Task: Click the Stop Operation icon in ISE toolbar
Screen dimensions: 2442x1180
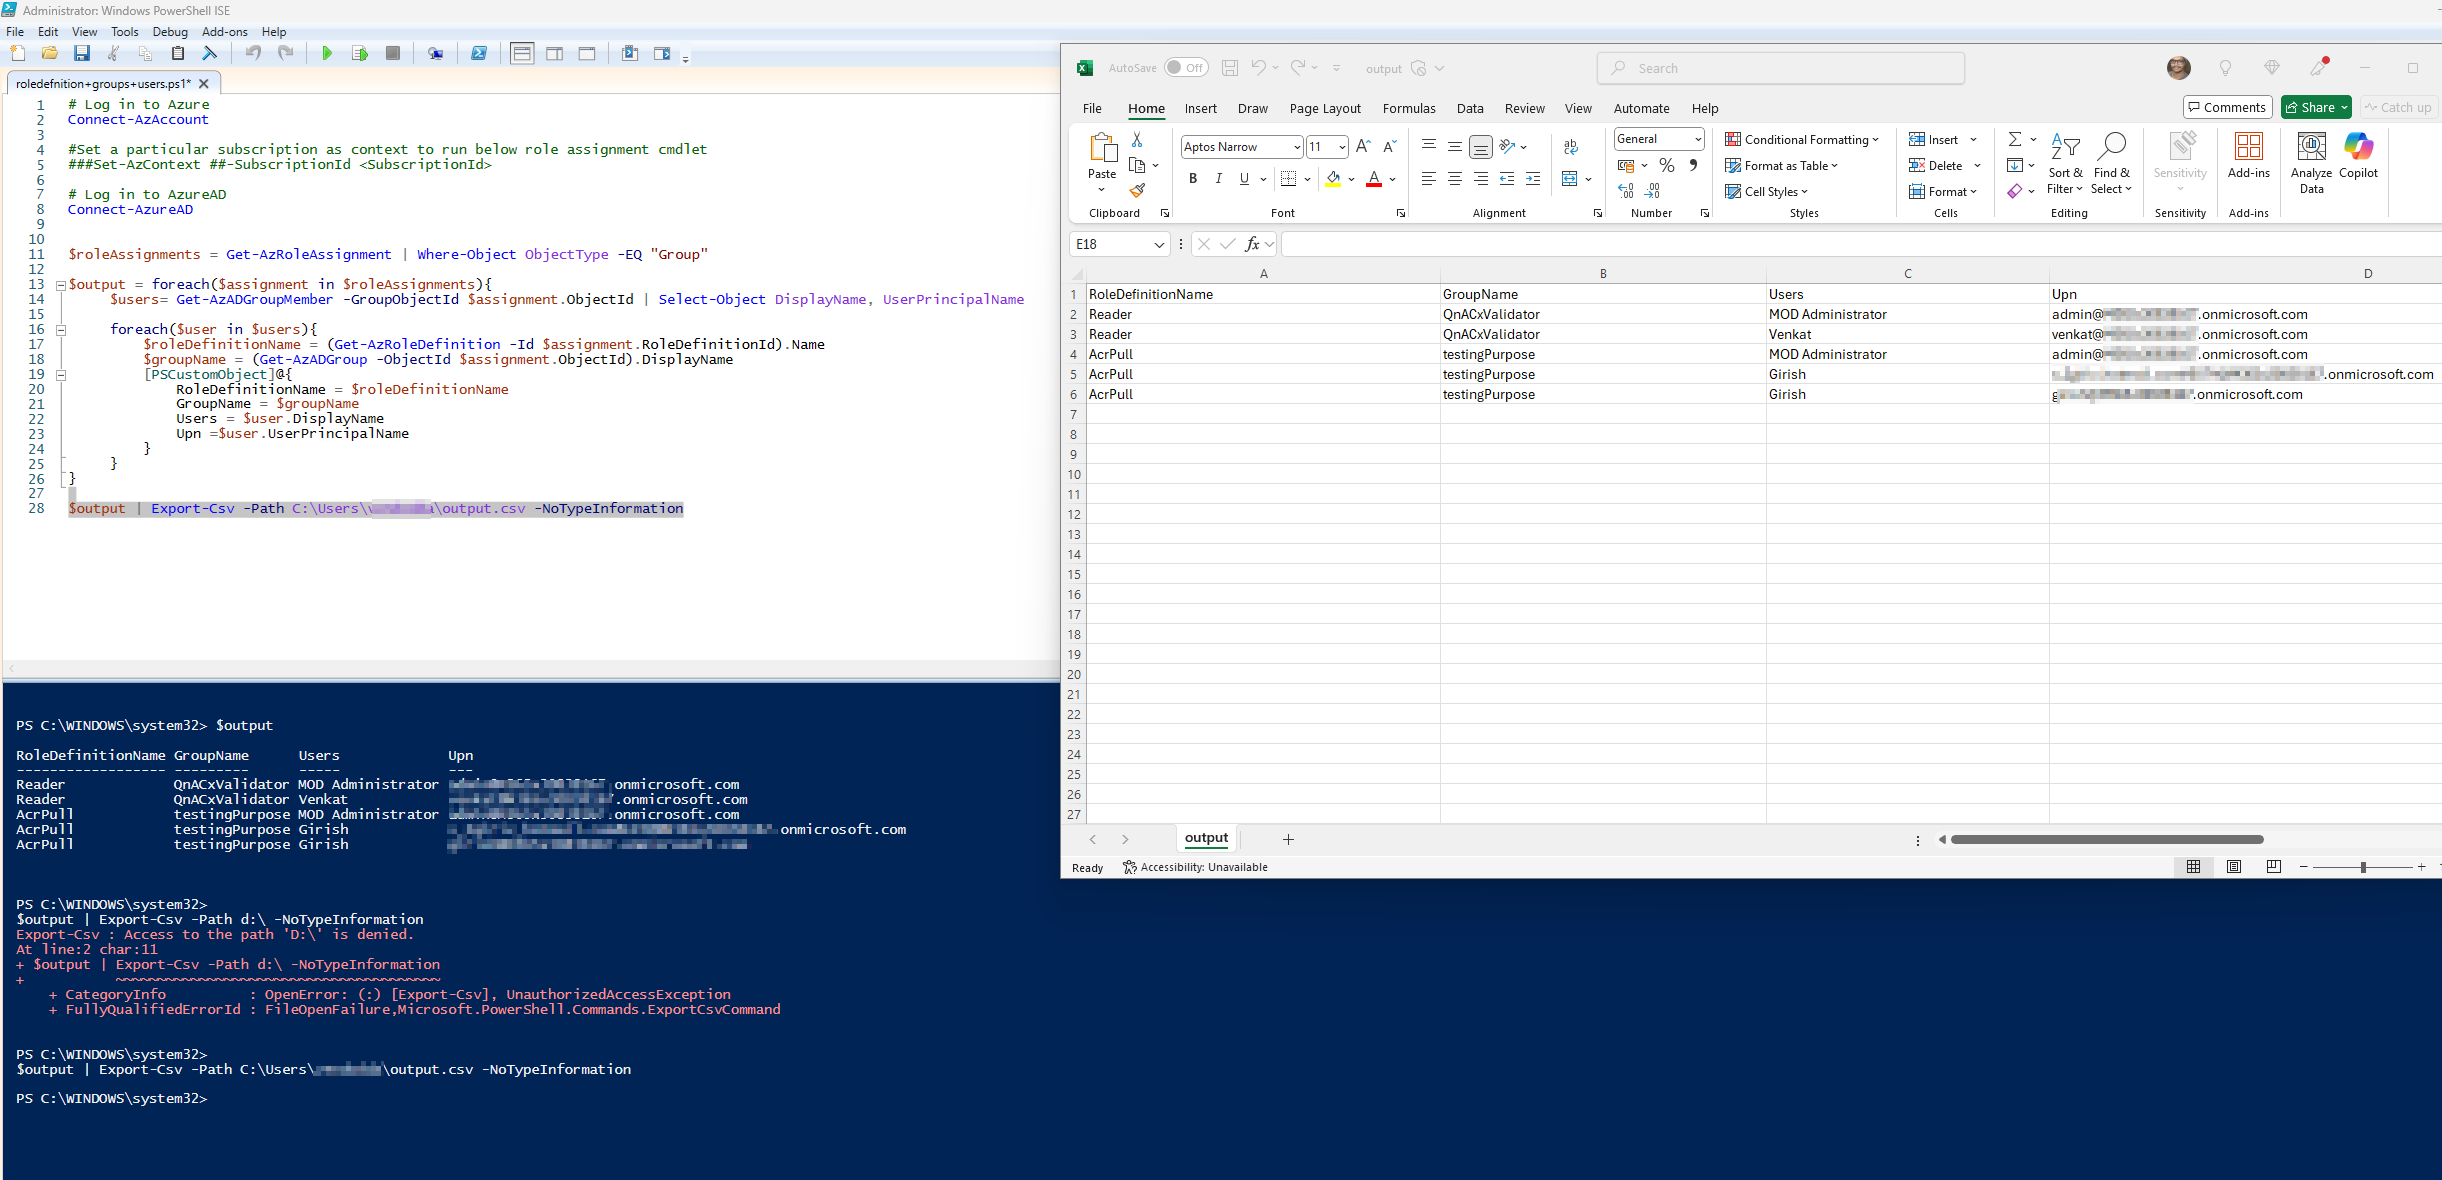Action: tap(393, 54)
